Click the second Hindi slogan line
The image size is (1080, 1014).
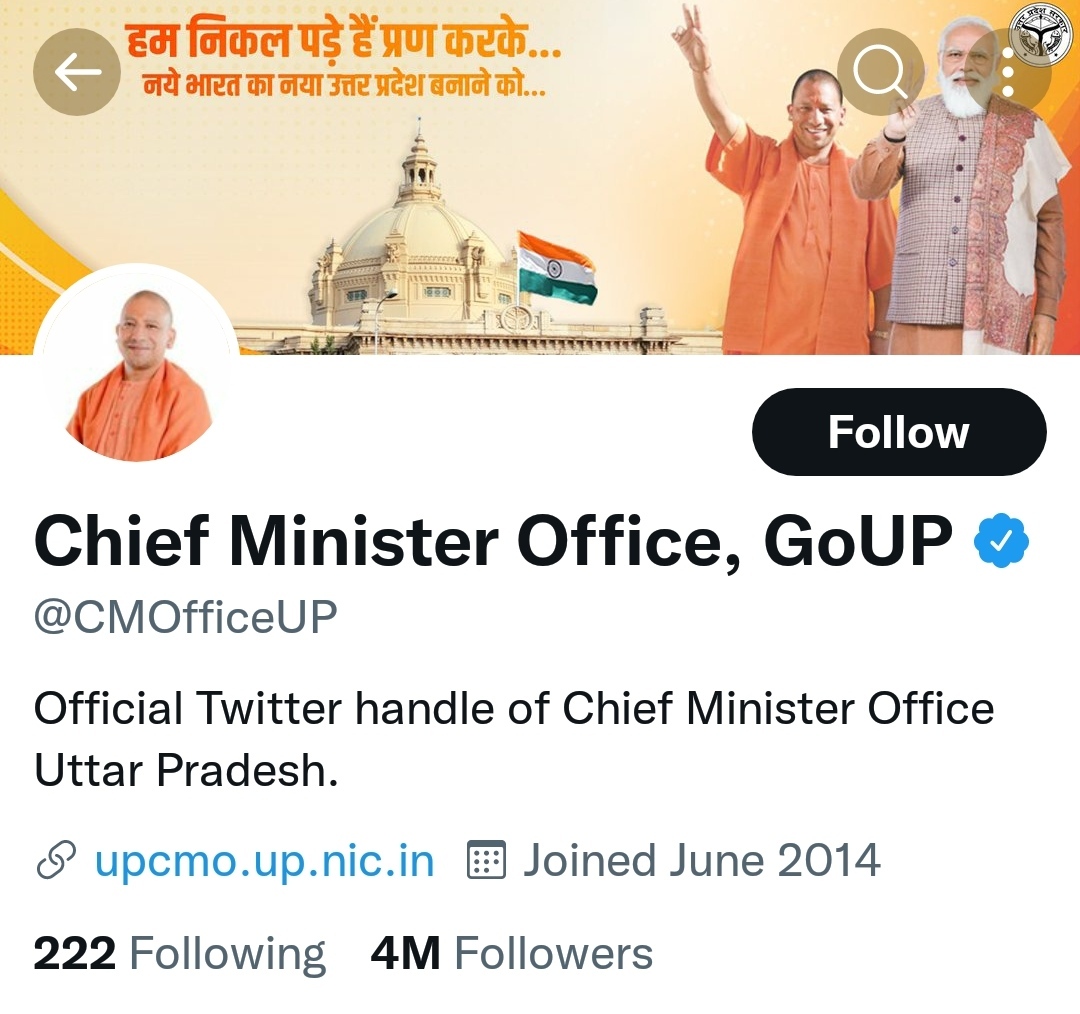point(344,85)
